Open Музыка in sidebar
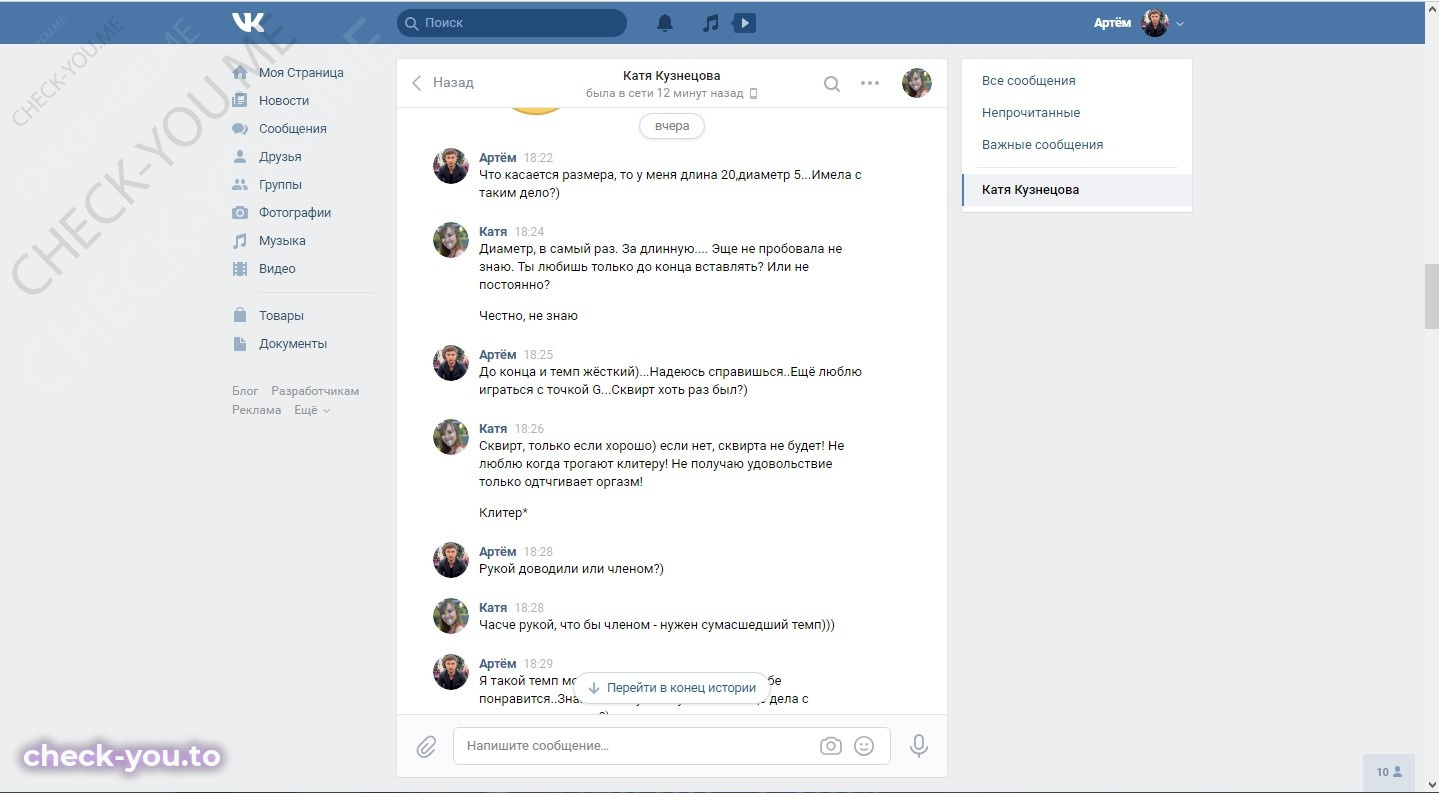 [x=282, y=241]
